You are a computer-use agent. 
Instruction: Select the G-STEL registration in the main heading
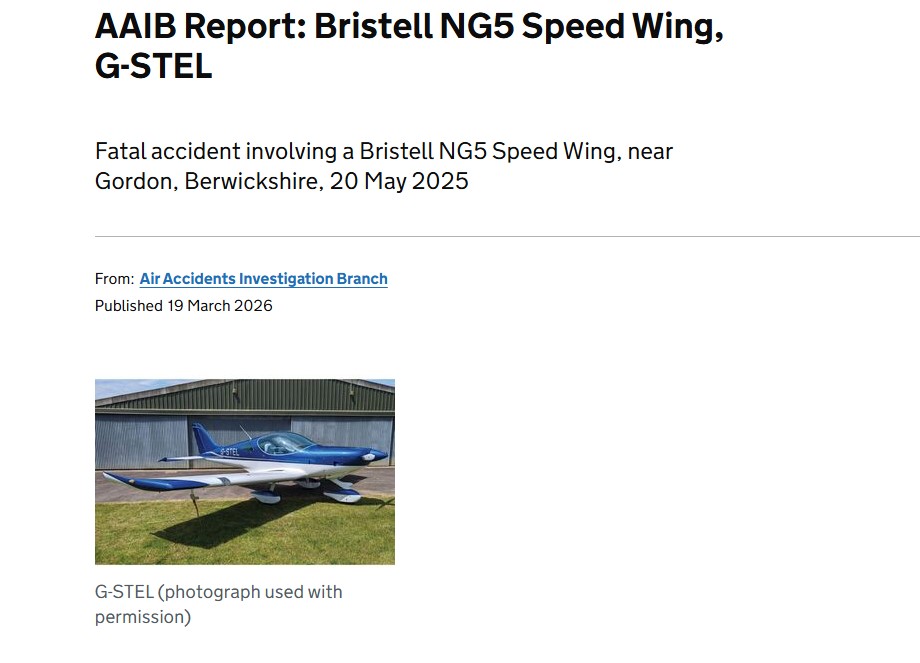[x=153, y=67]
